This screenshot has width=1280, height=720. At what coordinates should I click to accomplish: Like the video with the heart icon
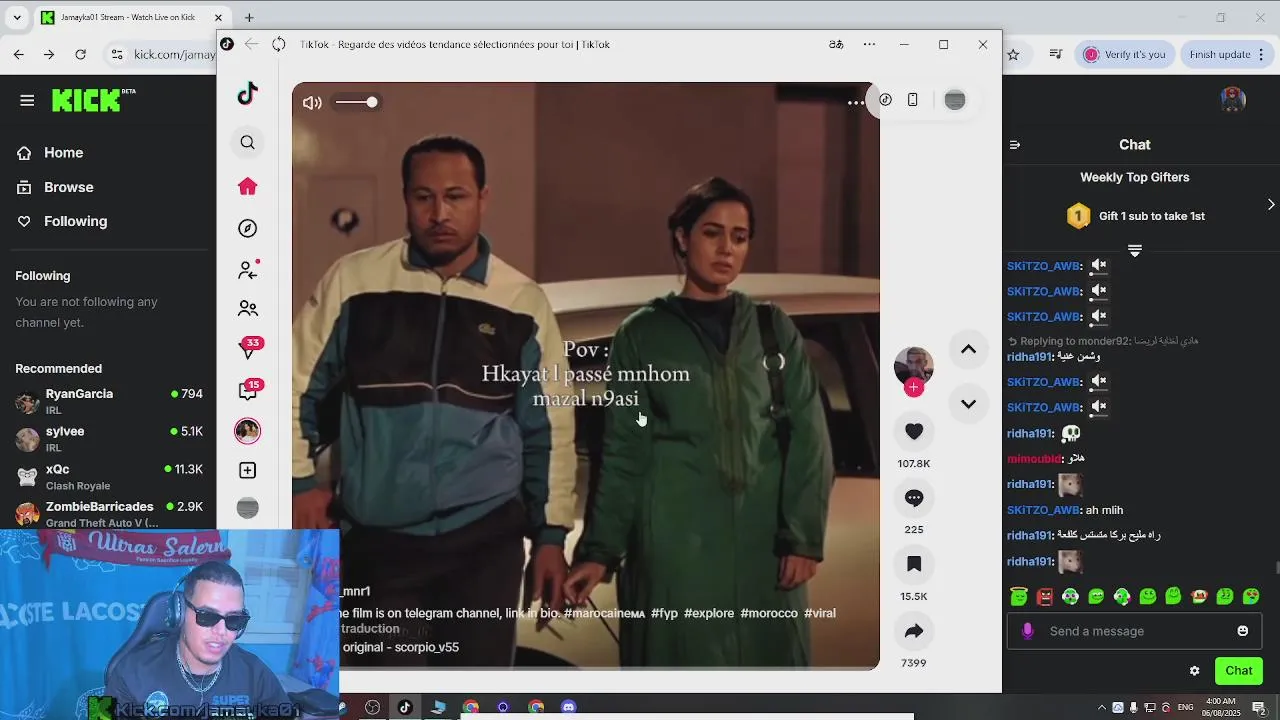pos(914,431)
